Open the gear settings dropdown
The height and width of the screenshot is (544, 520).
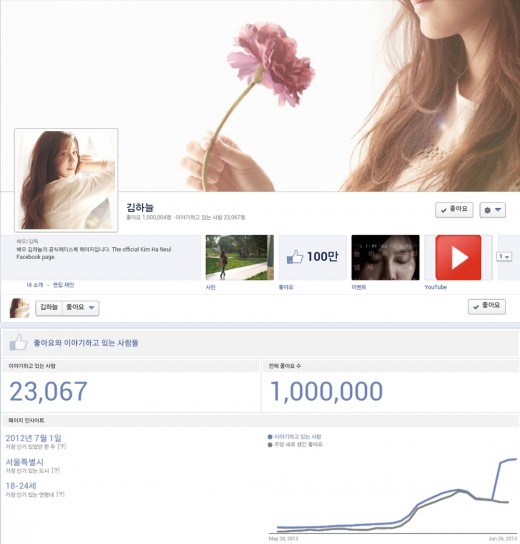click(493, 210)
